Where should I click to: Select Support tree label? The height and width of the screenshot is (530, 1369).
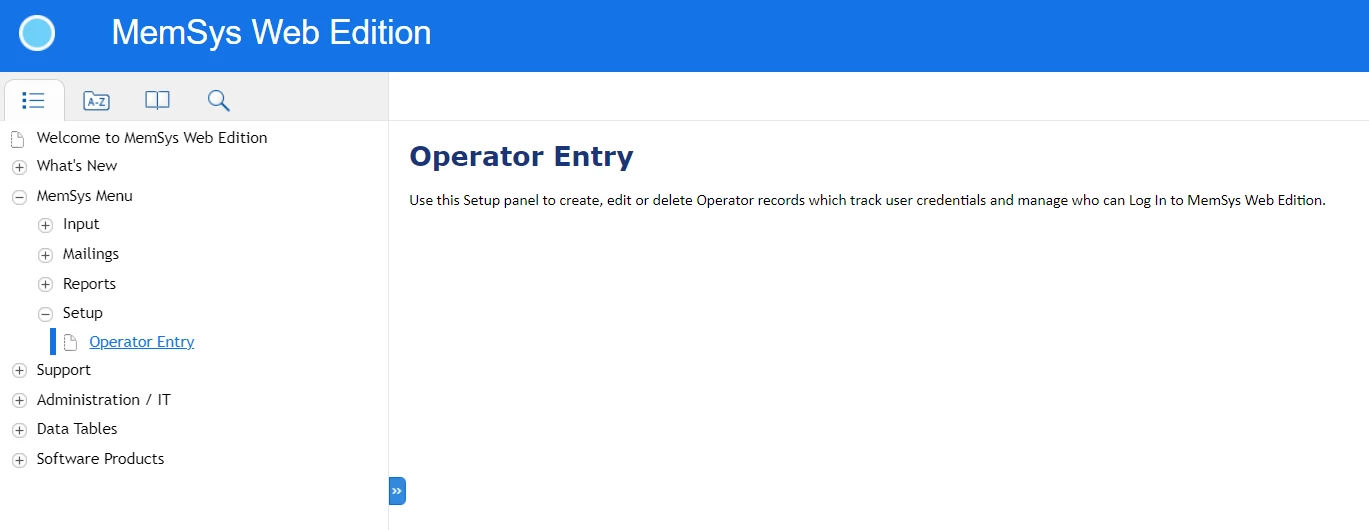(64, 370)
